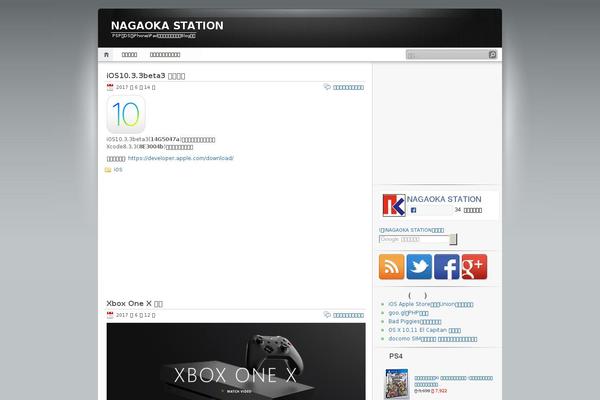Subscribe via the orange RSS icon

pyautogui.click(x=391, y=267)
